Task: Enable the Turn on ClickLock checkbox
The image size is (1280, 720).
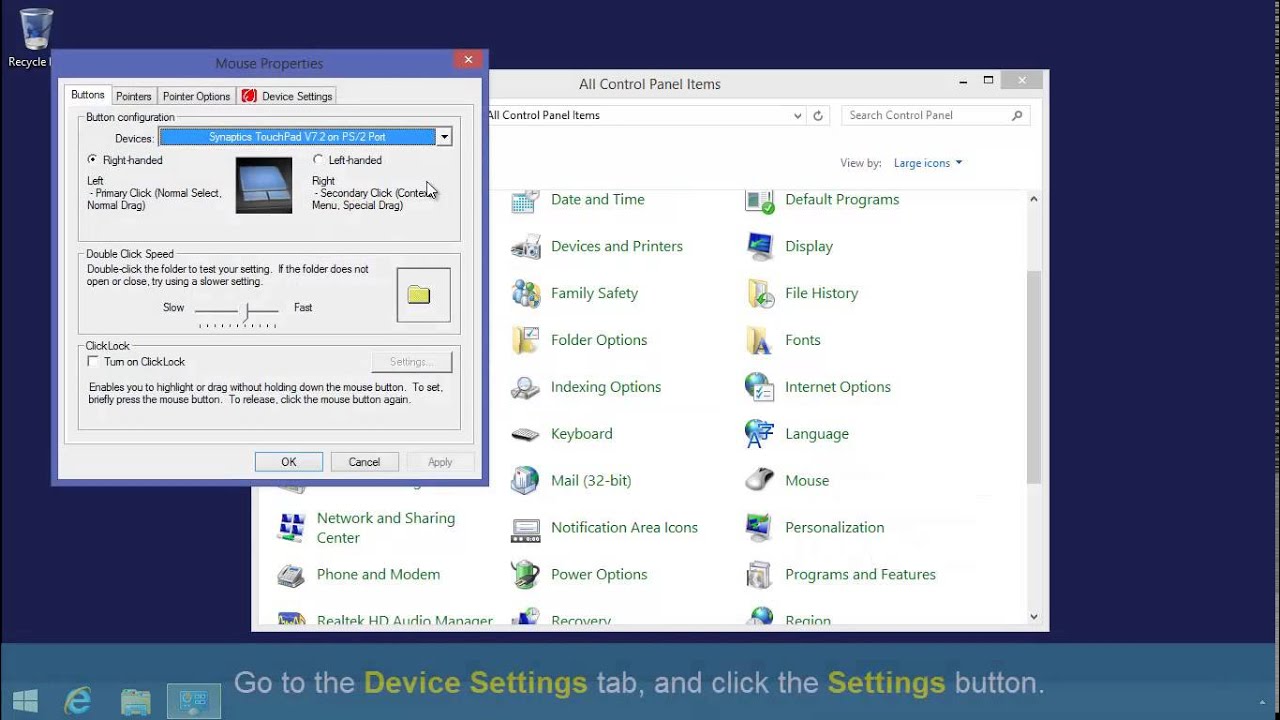Action: 93,362
